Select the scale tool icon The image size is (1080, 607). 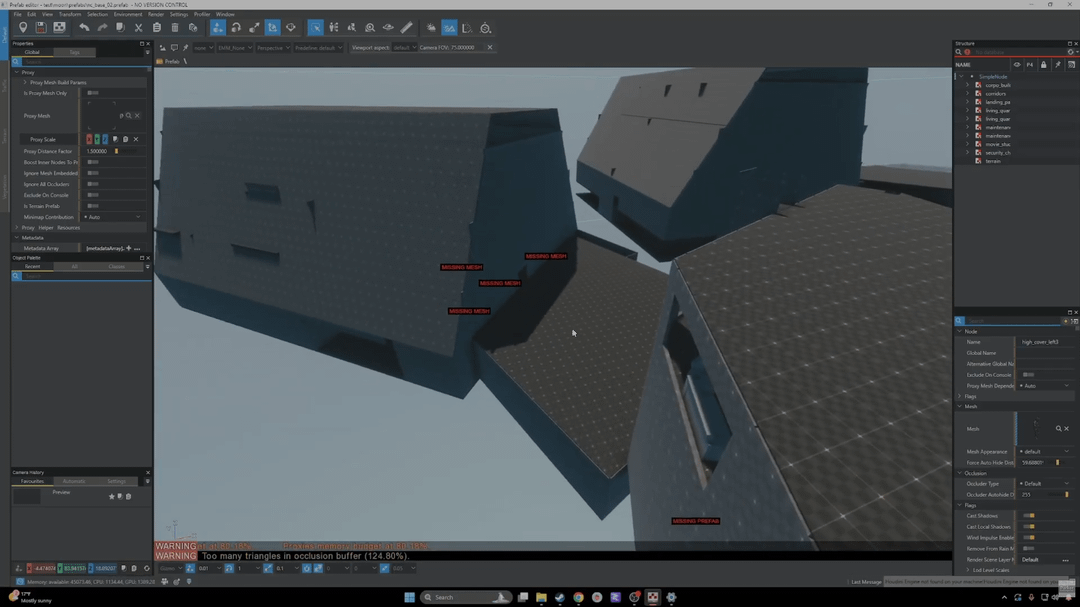point(254,28)
